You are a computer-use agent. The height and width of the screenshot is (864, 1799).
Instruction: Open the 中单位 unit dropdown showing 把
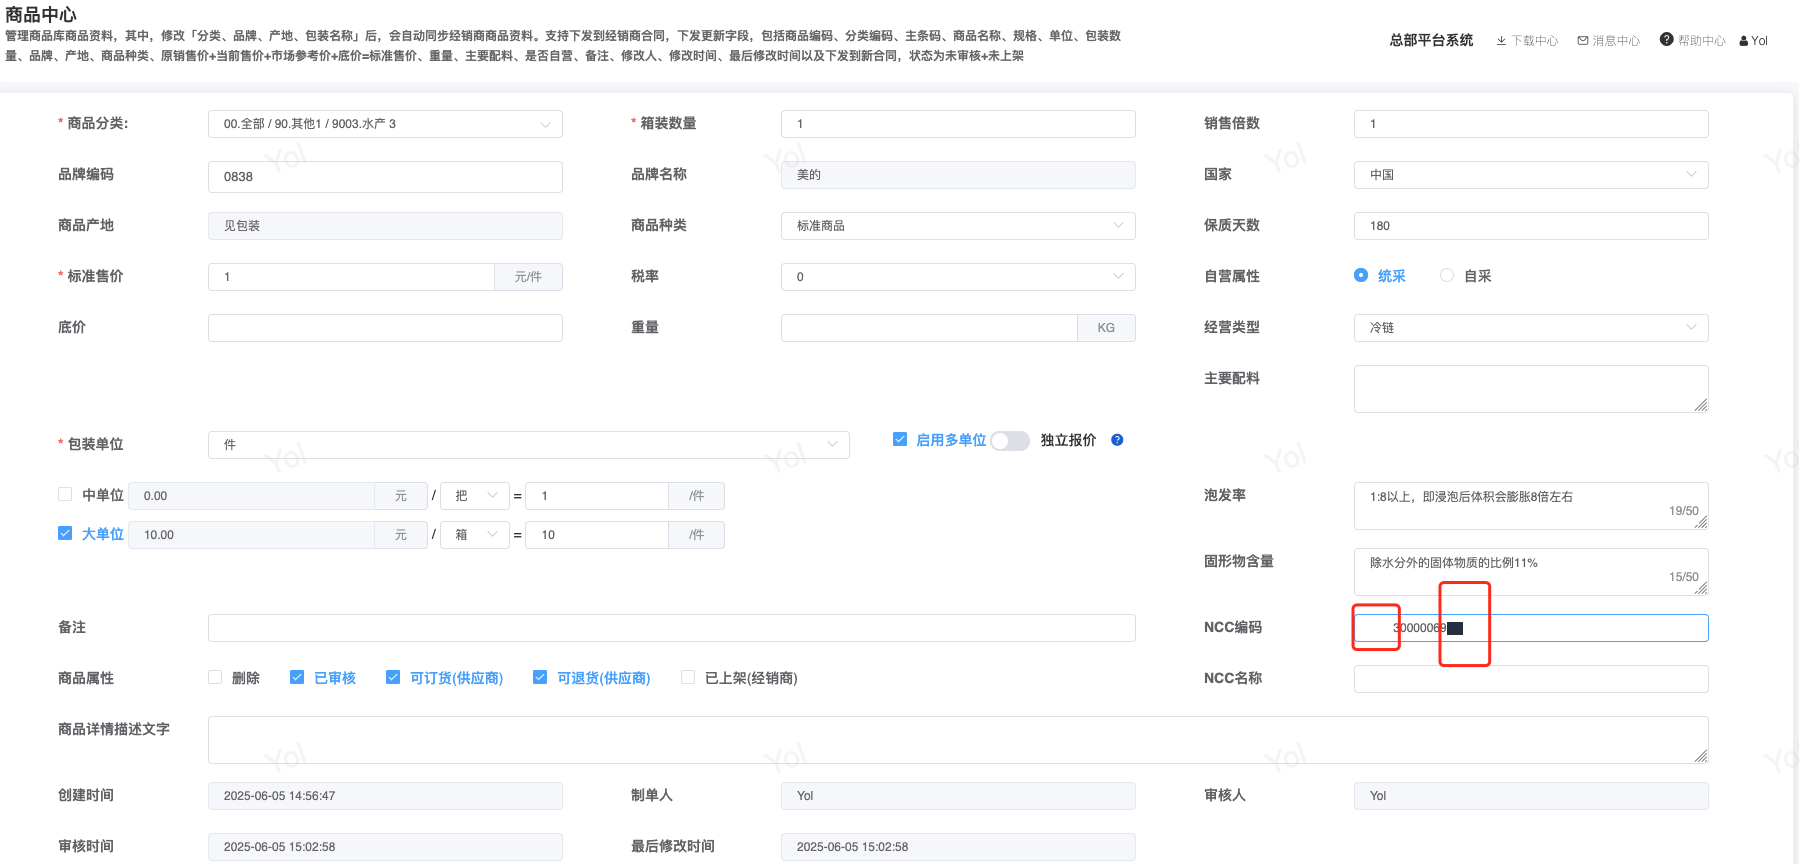[475, 496]
